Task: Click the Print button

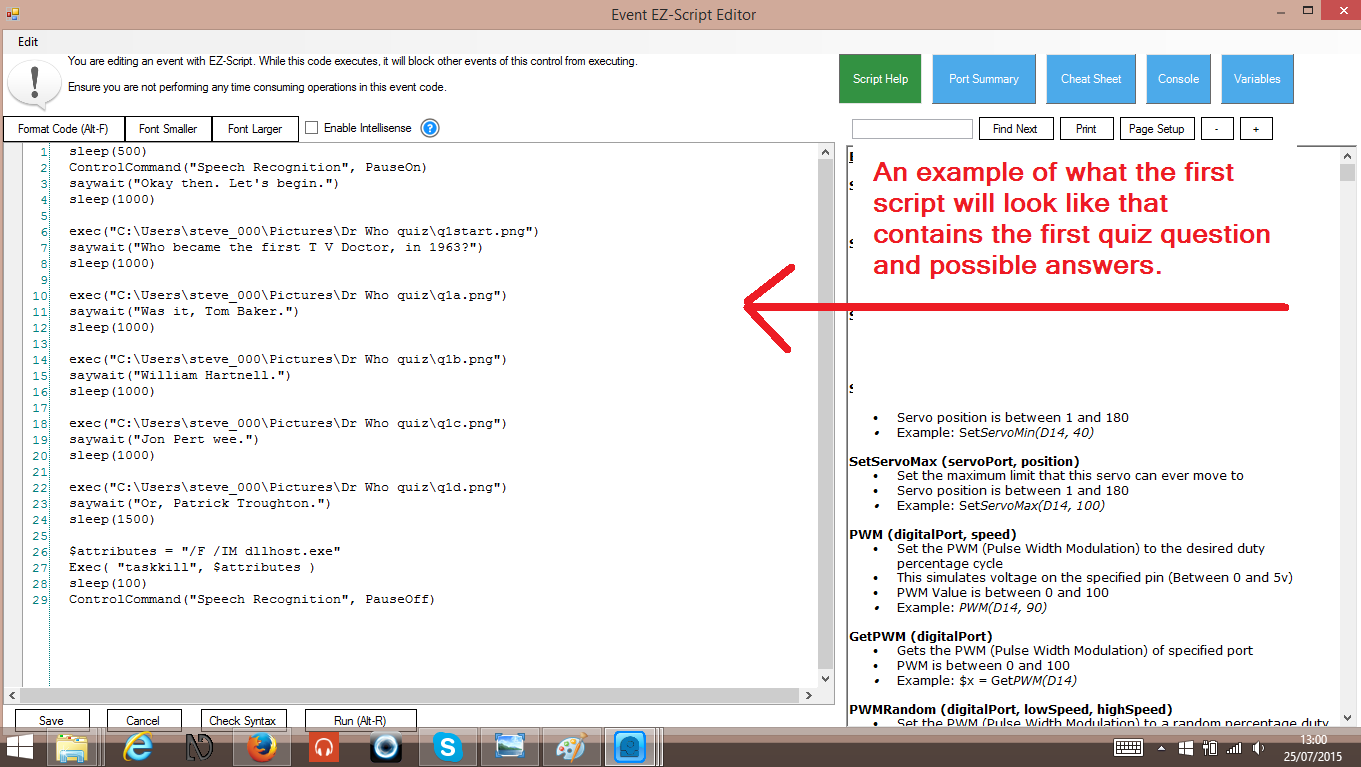Action: [1086, 129]
